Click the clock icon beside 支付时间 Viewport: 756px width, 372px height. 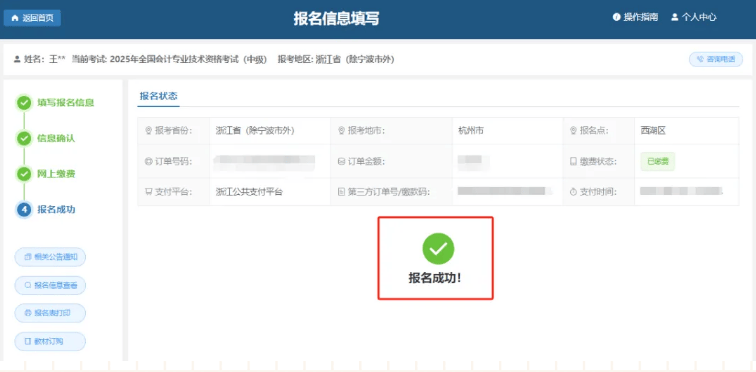(x=573, y=192)
